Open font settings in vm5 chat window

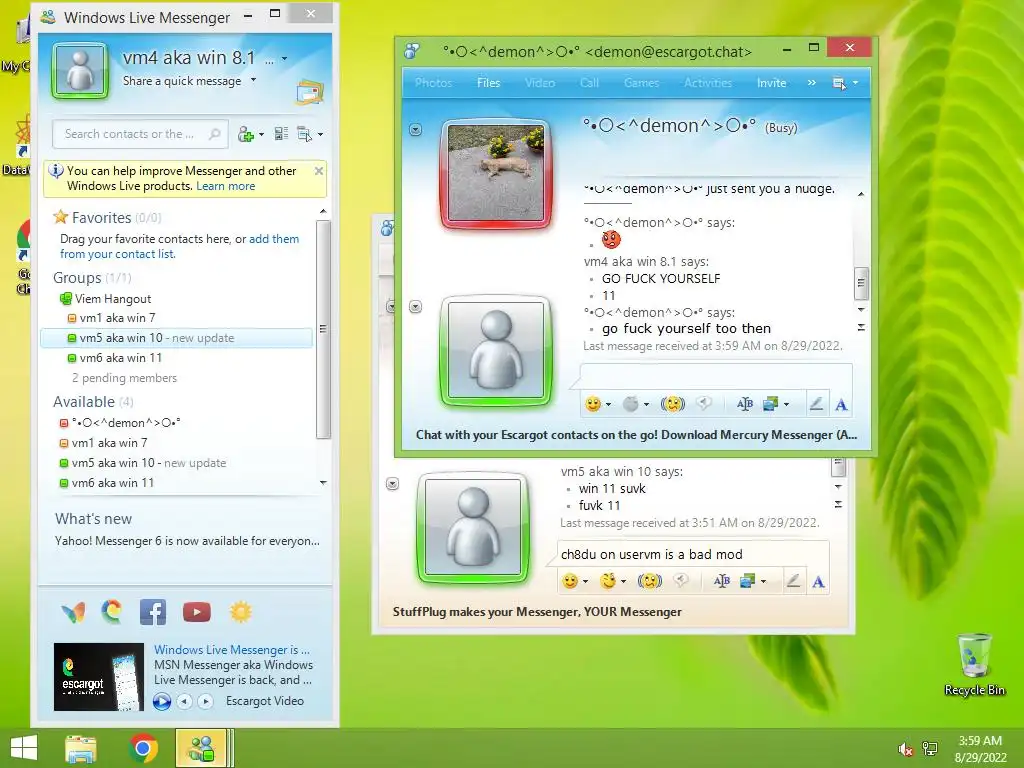coord(818,581)
